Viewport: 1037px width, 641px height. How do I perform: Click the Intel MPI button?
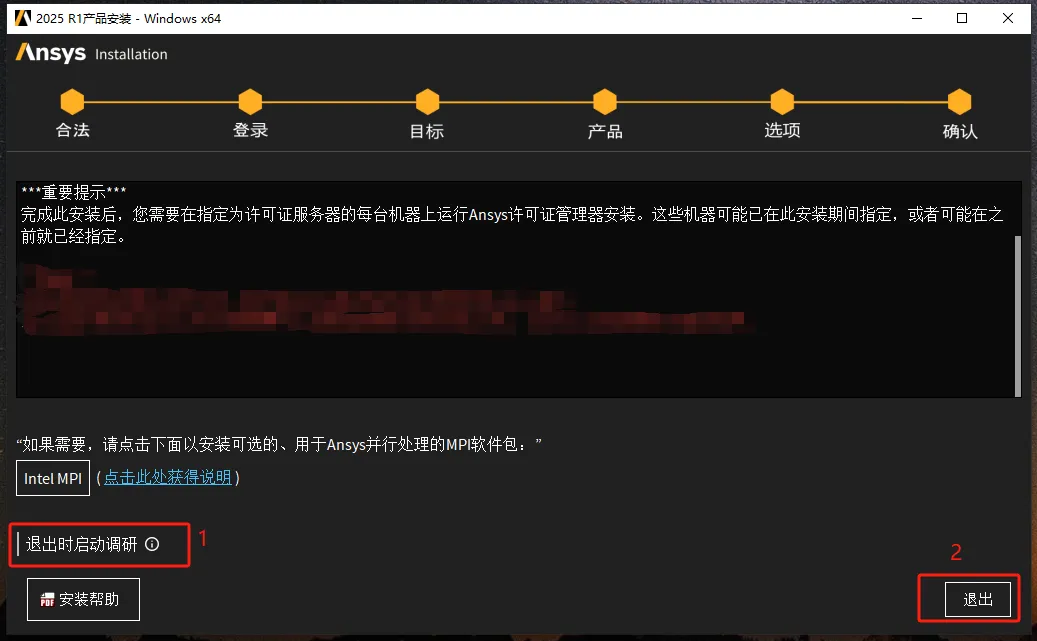click(53, 478)
